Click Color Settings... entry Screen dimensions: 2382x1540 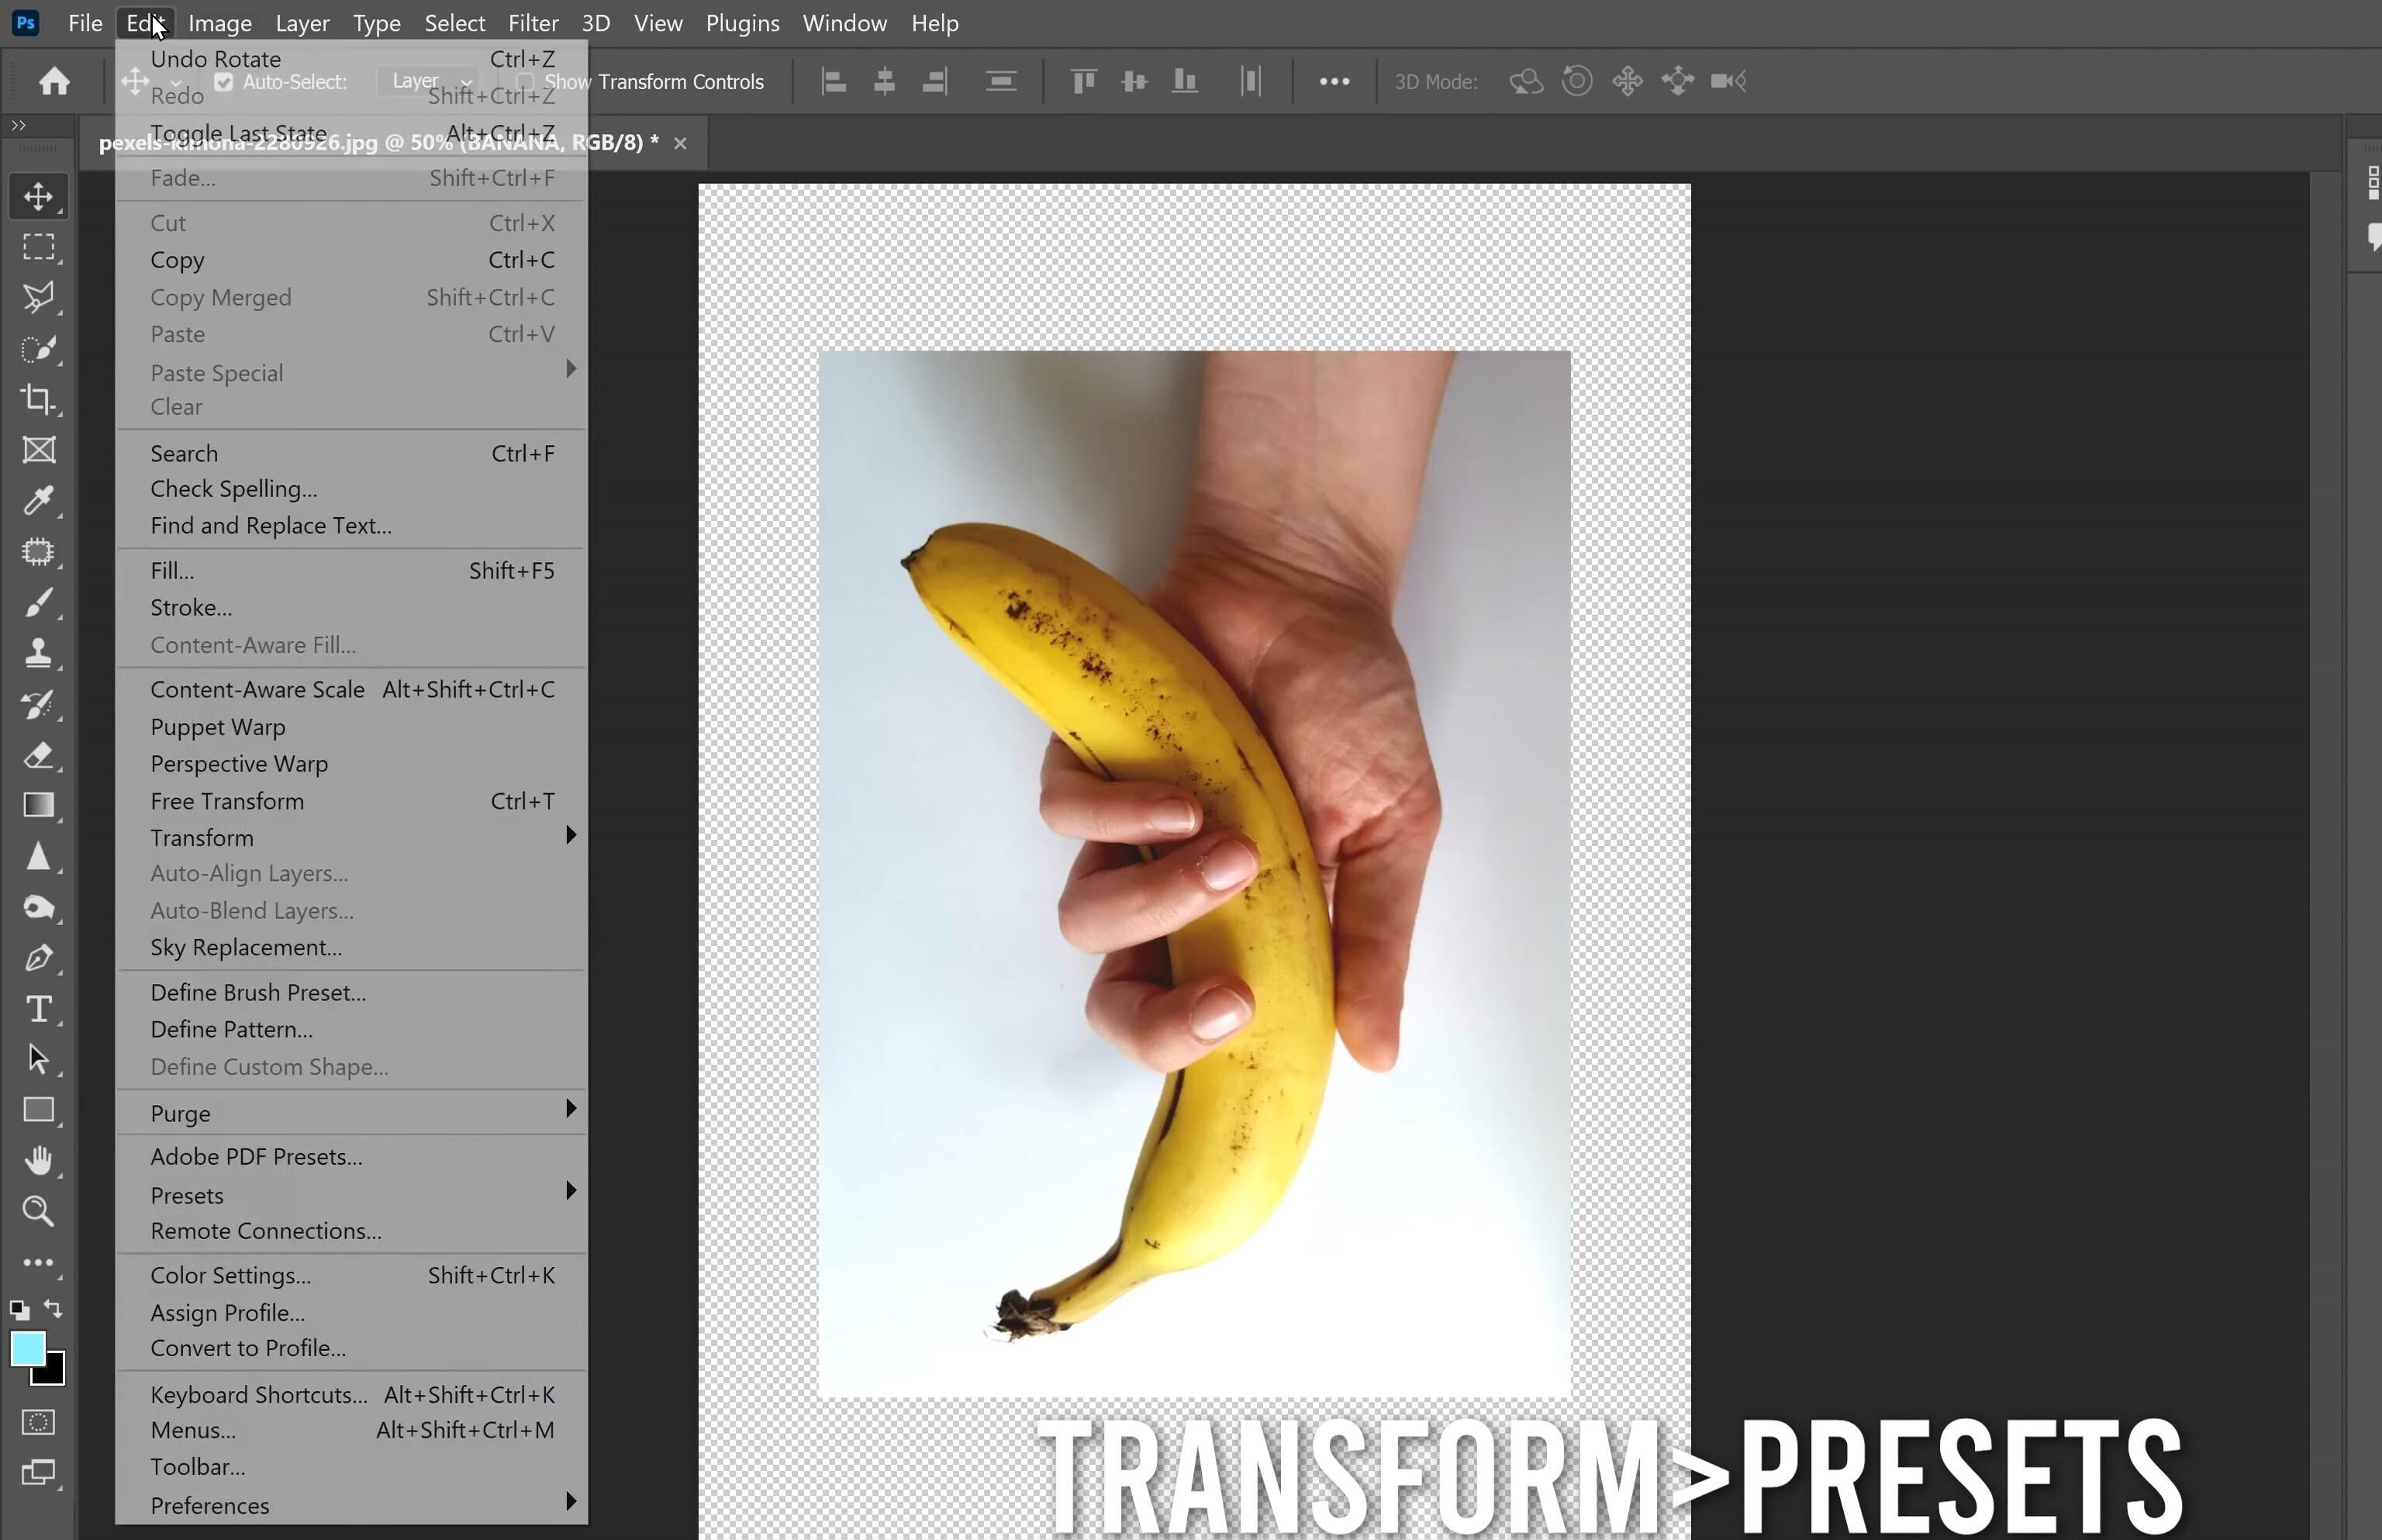coord(350,1275)
